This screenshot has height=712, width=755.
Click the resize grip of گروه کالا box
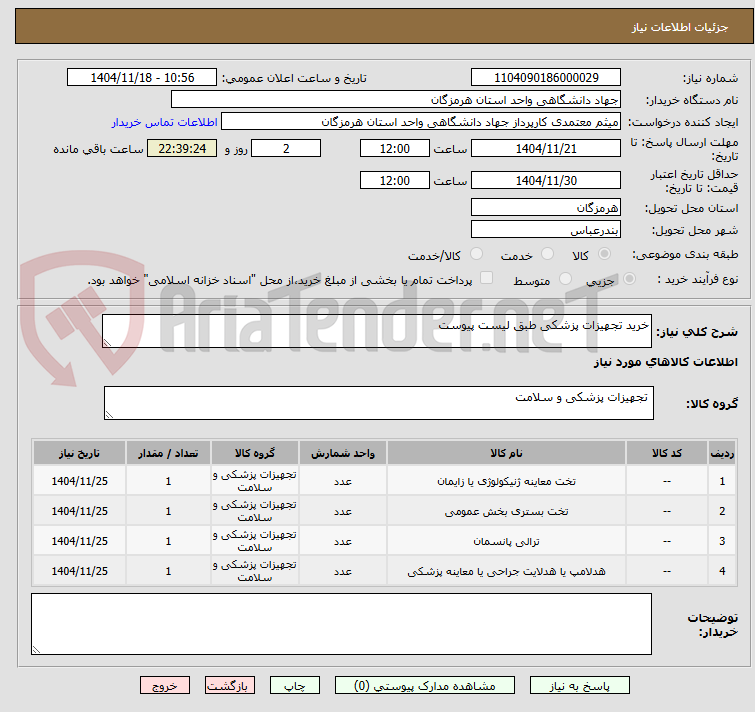[x=109, y=414]
